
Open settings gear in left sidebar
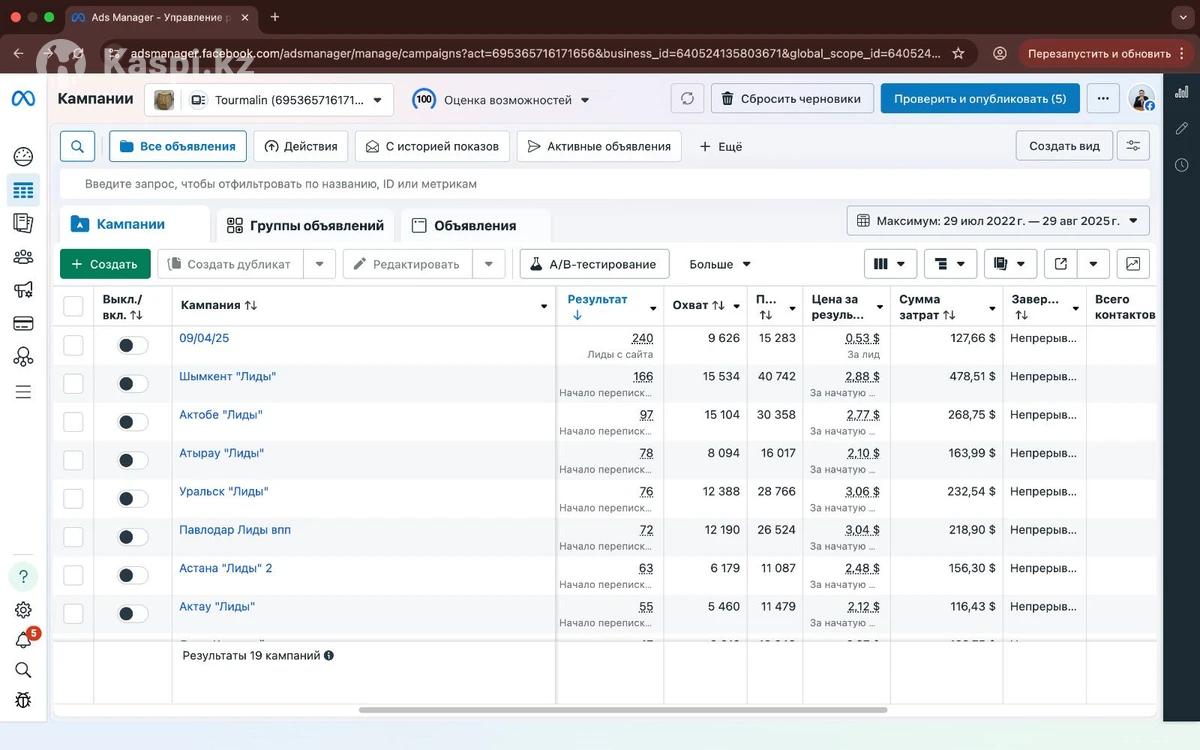tap(23, 609)
